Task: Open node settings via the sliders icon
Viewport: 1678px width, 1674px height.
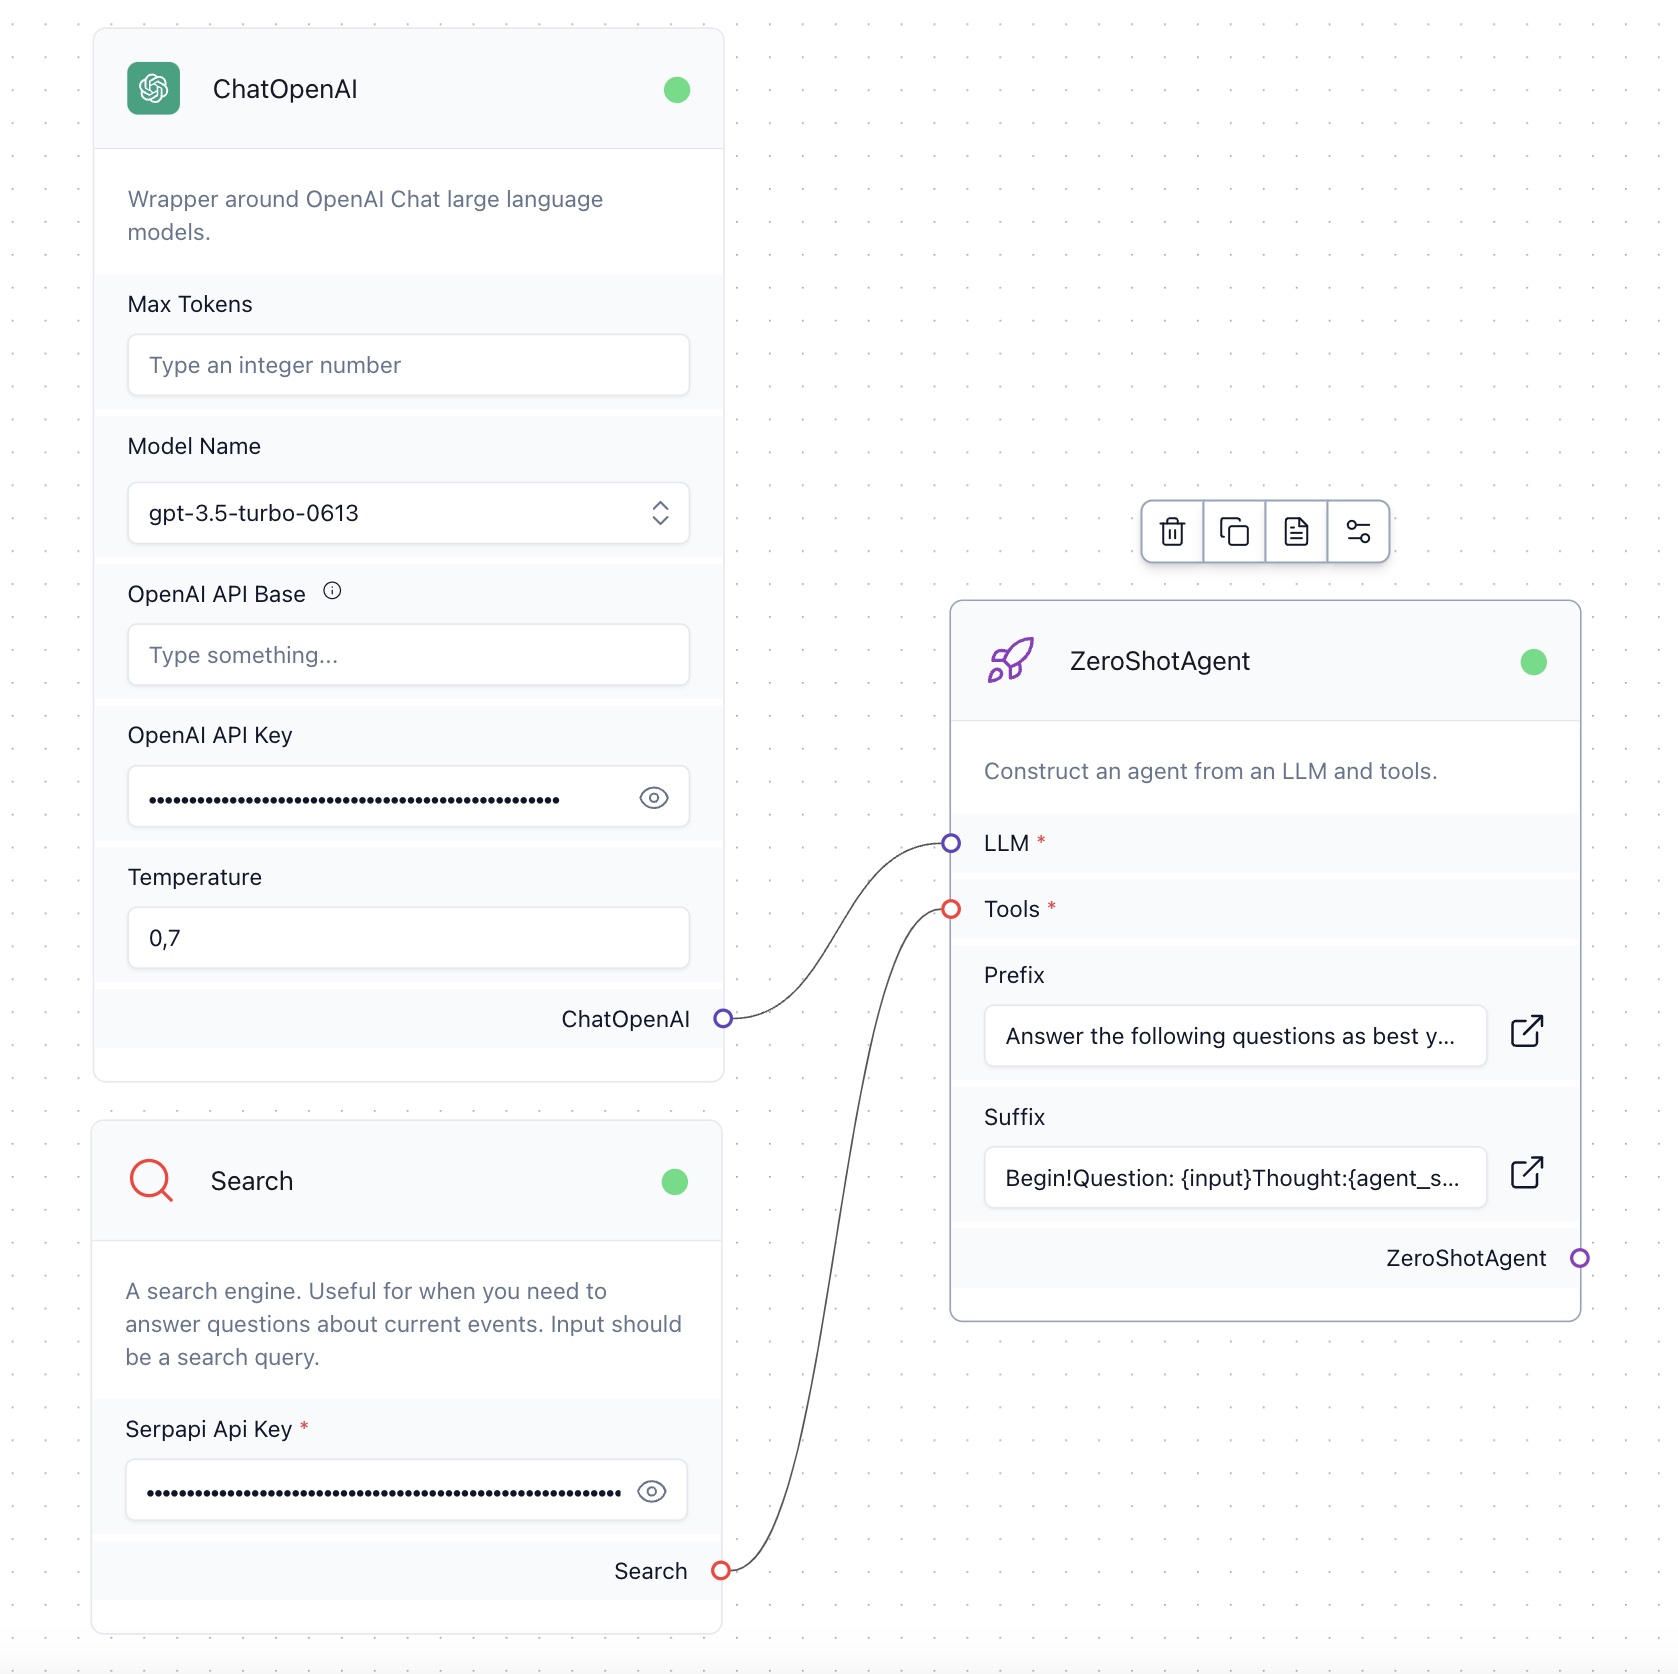Action: pos(1358,531)
